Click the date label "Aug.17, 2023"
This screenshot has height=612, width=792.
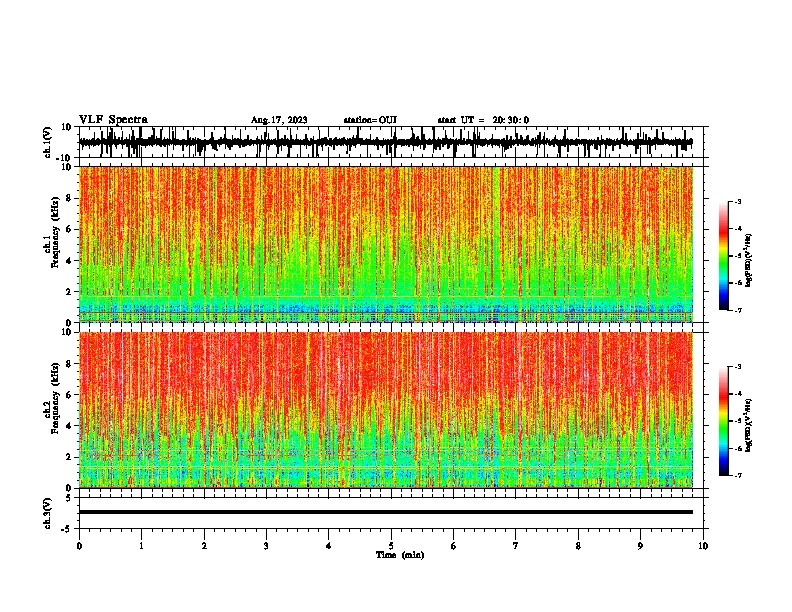click(279, 120)
